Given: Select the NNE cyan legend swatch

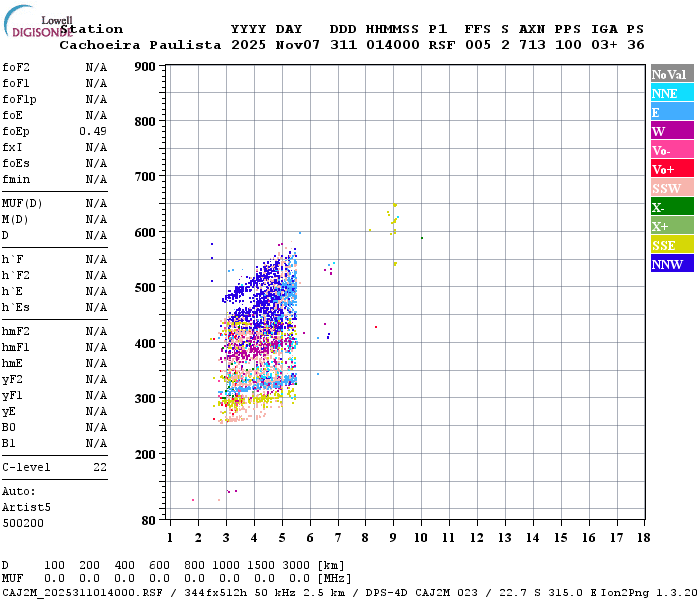Looking at the screenshot, I should (672, 93).
